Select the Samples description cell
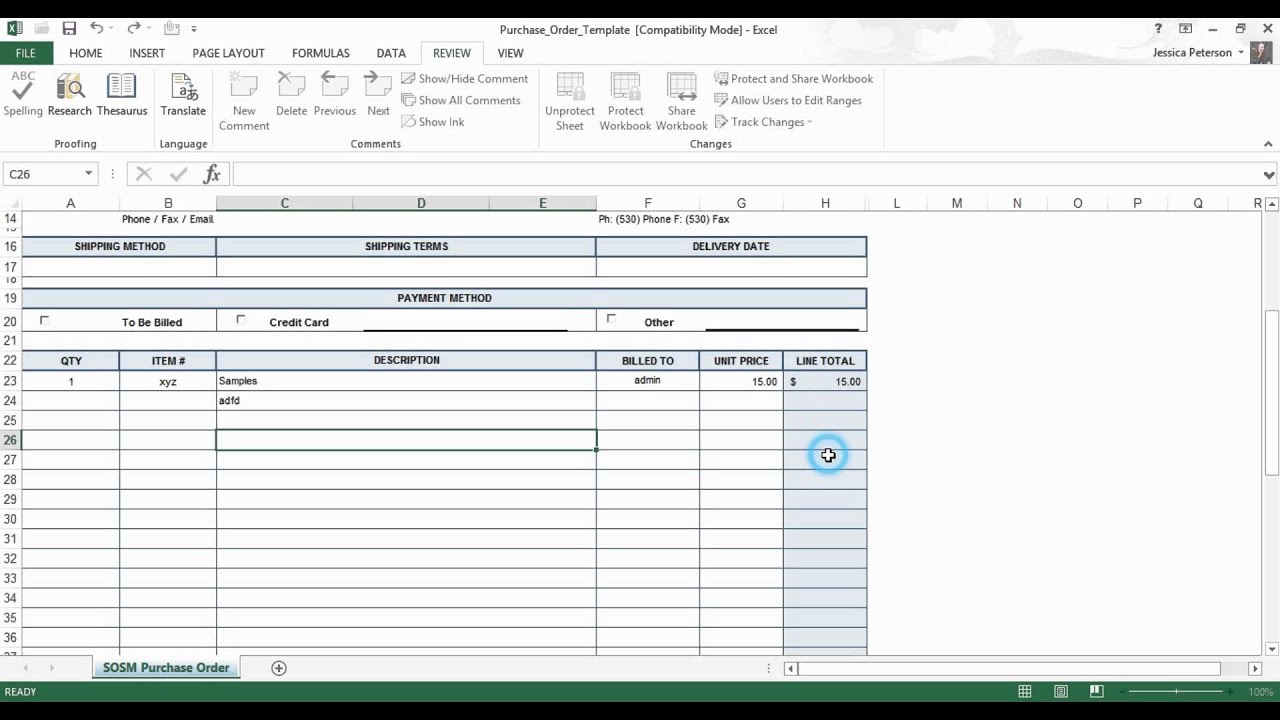Image resolution: width=1280 pixels, height=720 pixels. (406, 381)
